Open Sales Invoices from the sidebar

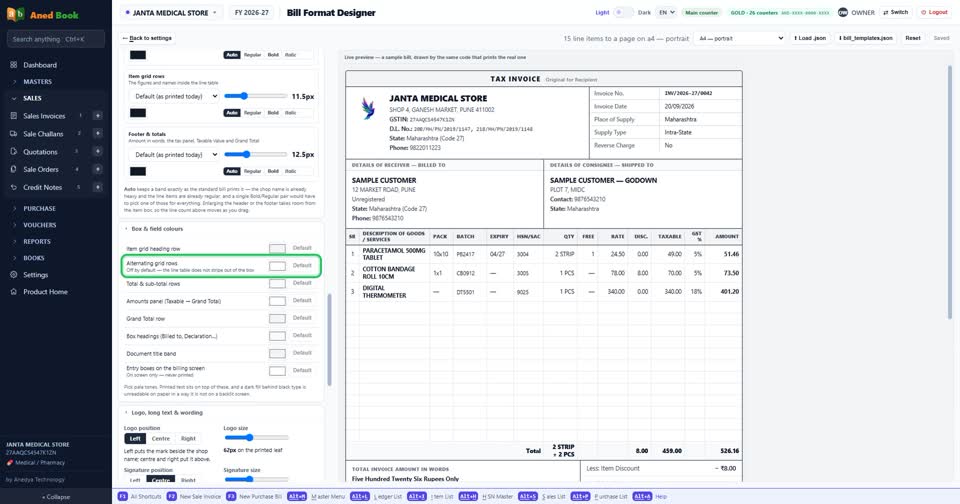pyautogui.click(x=44, y=116)
